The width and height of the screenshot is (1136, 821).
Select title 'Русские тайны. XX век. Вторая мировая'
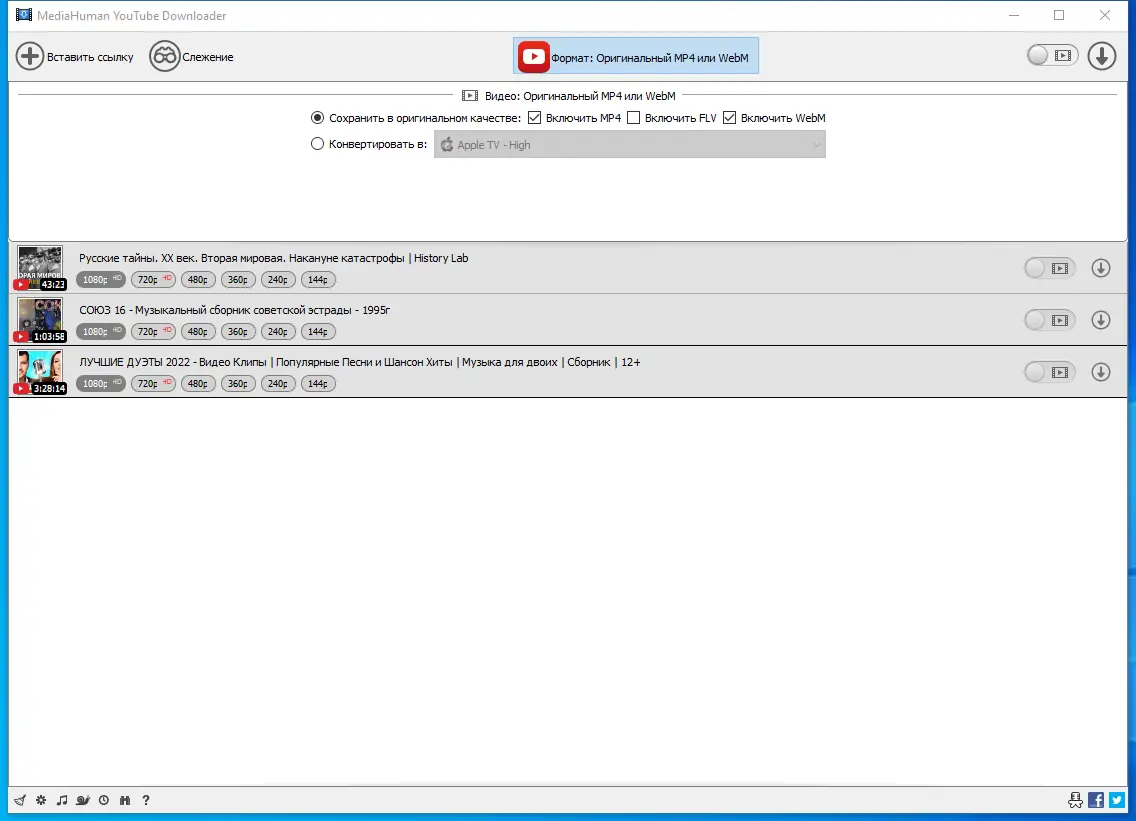click(181, 258)
